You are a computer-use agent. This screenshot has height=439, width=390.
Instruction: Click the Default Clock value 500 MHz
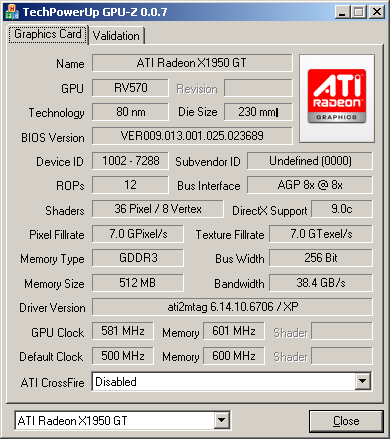(123, 356)
